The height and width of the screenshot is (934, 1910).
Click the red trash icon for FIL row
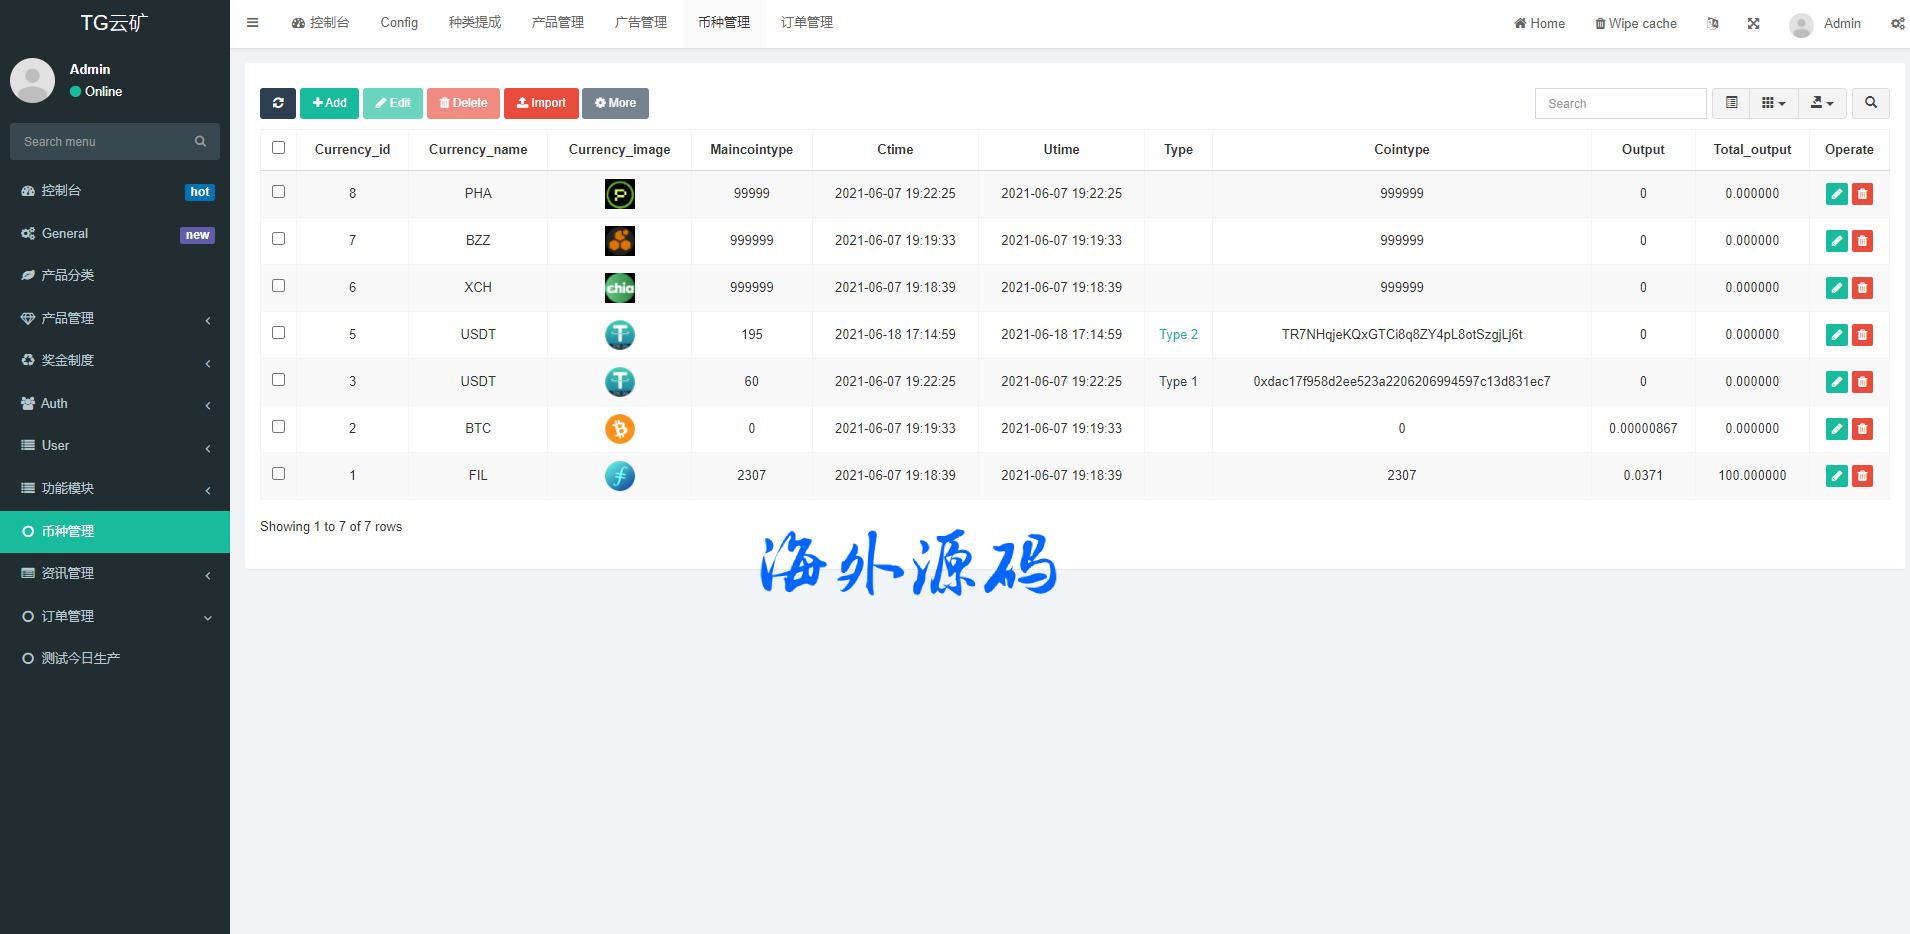click(1862, 476)
